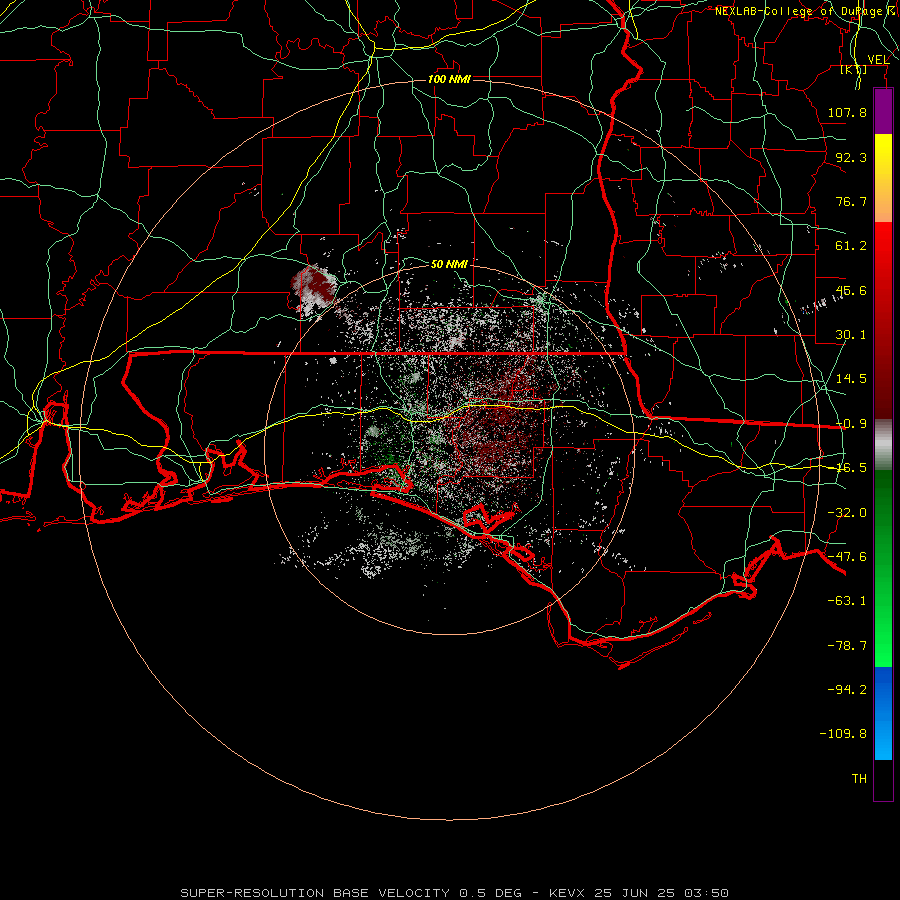Select the -47.6 legend value
This screenshot has width=900, height=900.
point(847,557)
